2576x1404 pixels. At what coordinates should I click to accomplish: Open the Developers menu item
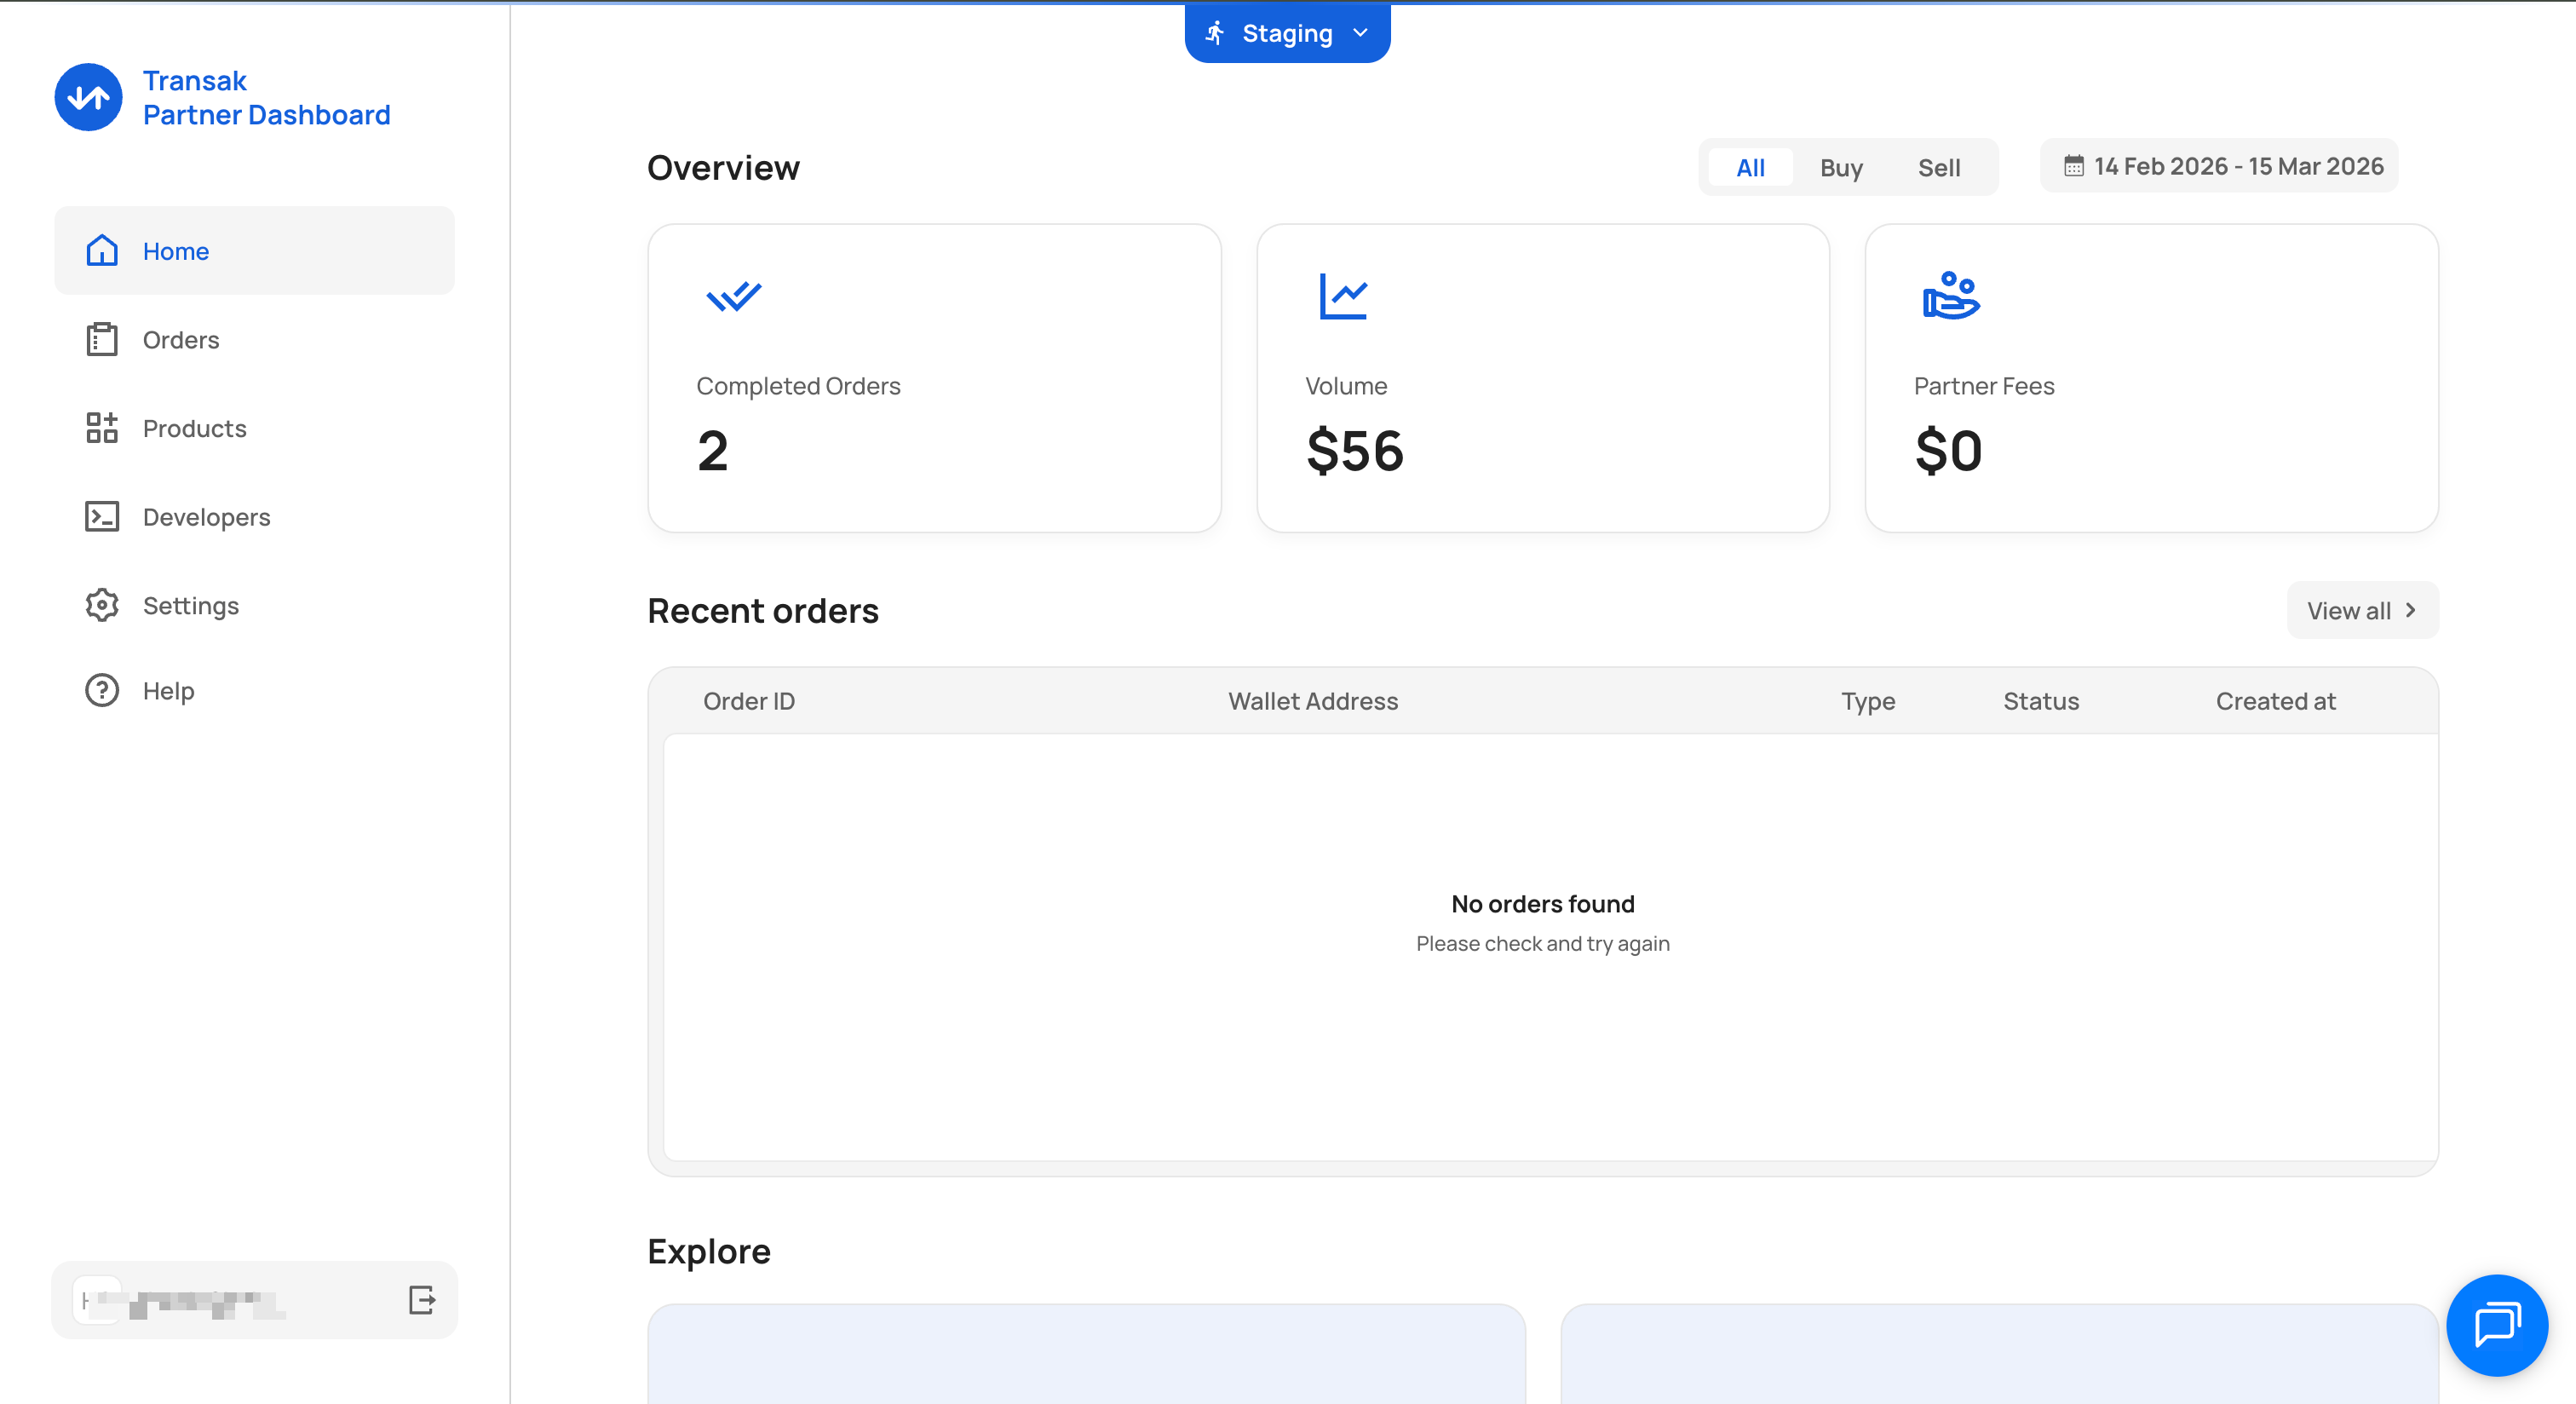206,517
